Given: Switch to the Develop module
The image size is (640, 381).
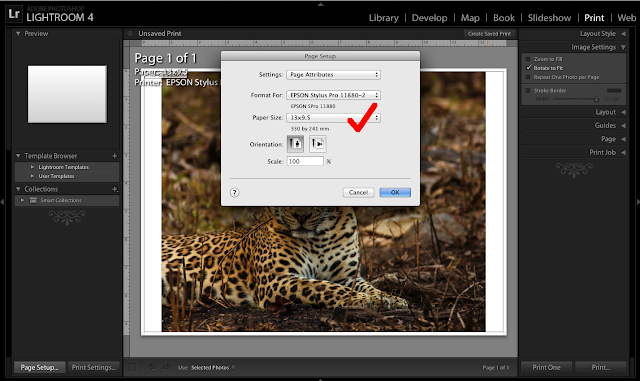Looking at the screenshot, I should 429,18.
